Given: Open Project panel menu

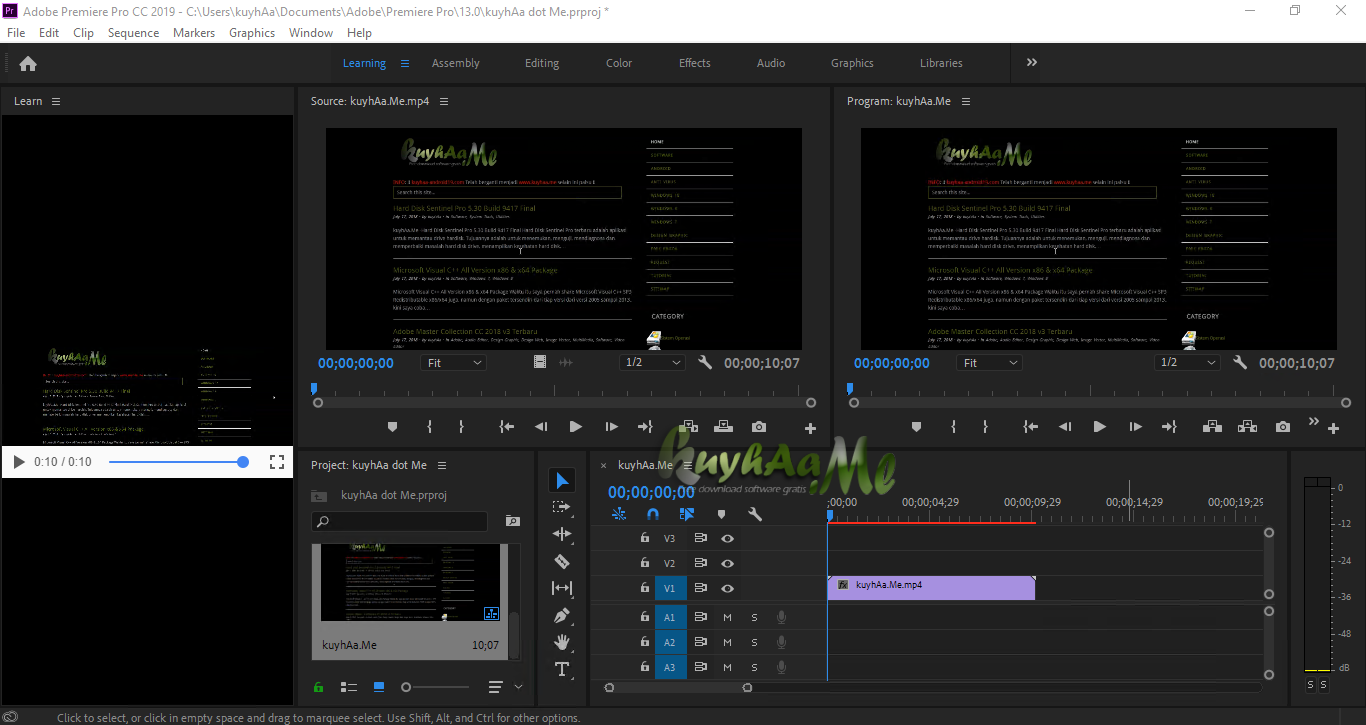Looking at the screenshot, I should (x=442, y=465).
